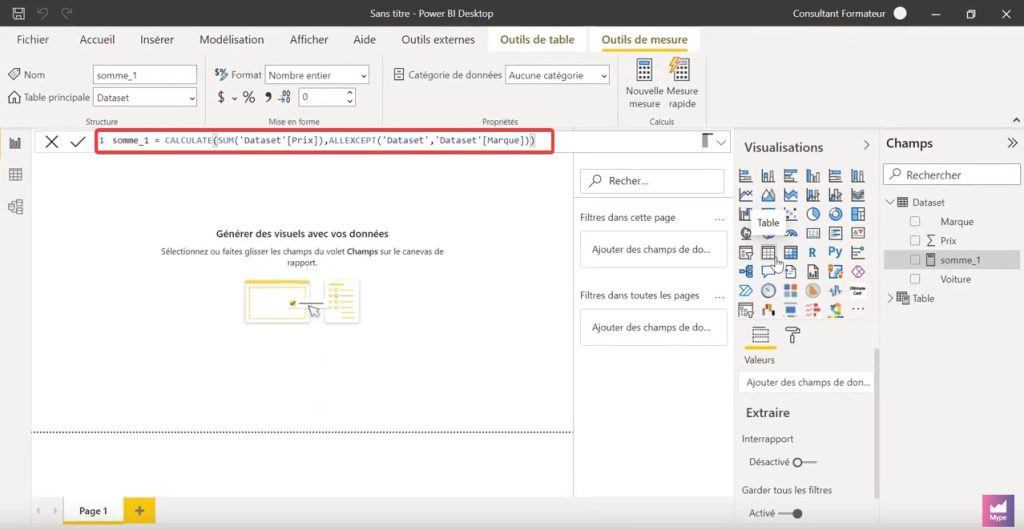The image size is (1024, 530).
Task: Click the Champs Rechercher box
Action: (x=952, y=175)
